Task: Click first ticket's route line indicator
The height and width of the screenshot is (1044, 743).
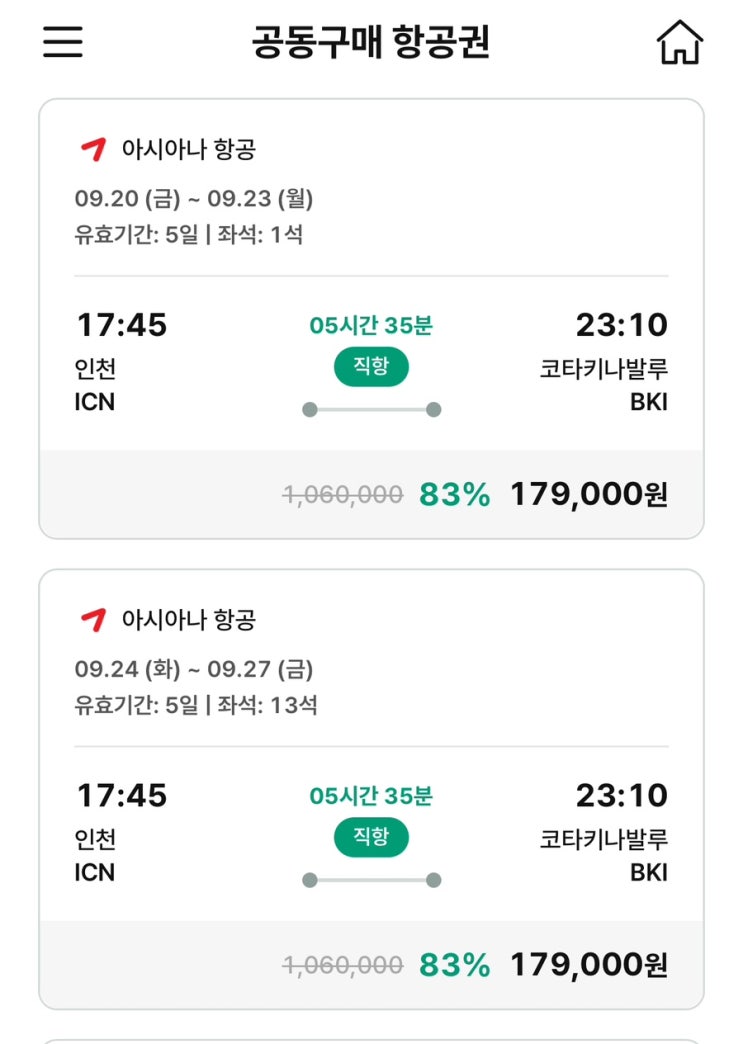Action: [371, 409]
